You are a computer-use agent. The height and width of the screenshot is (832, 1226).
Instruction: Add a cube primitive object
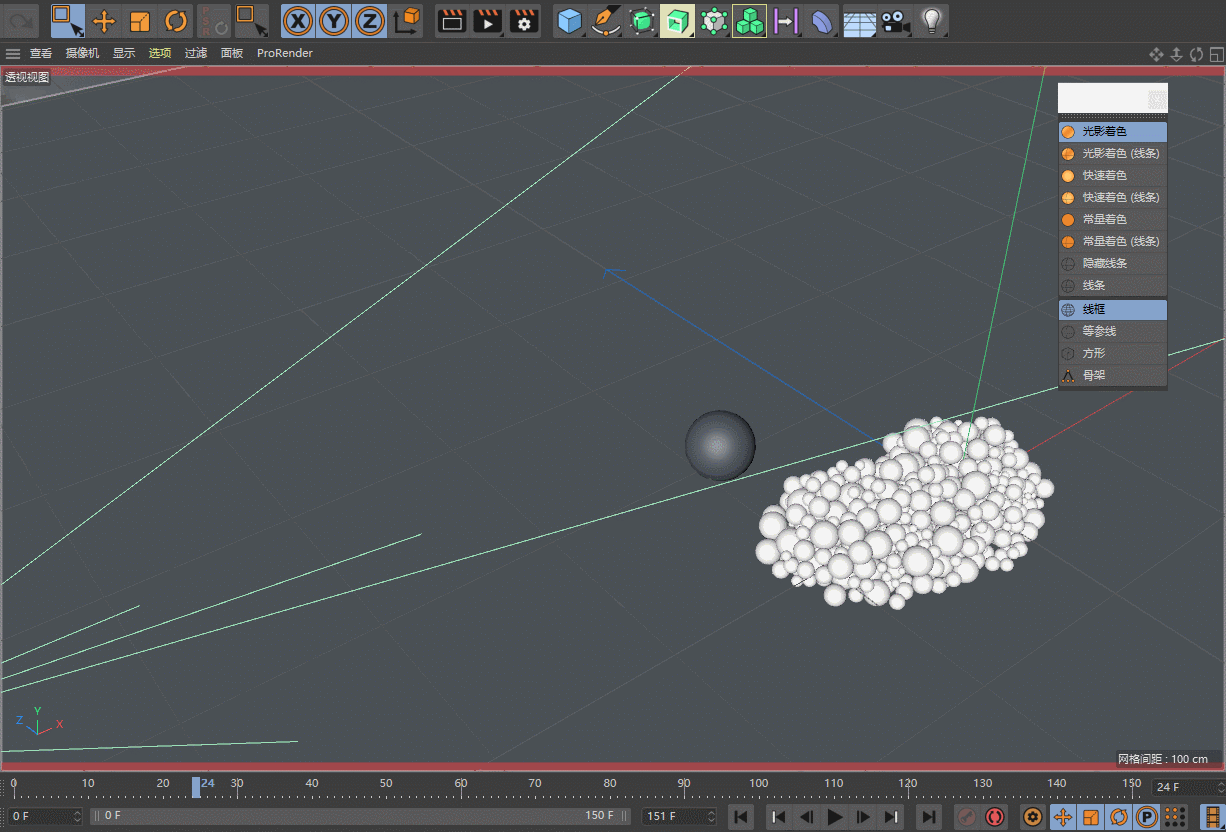click(570, 20)
